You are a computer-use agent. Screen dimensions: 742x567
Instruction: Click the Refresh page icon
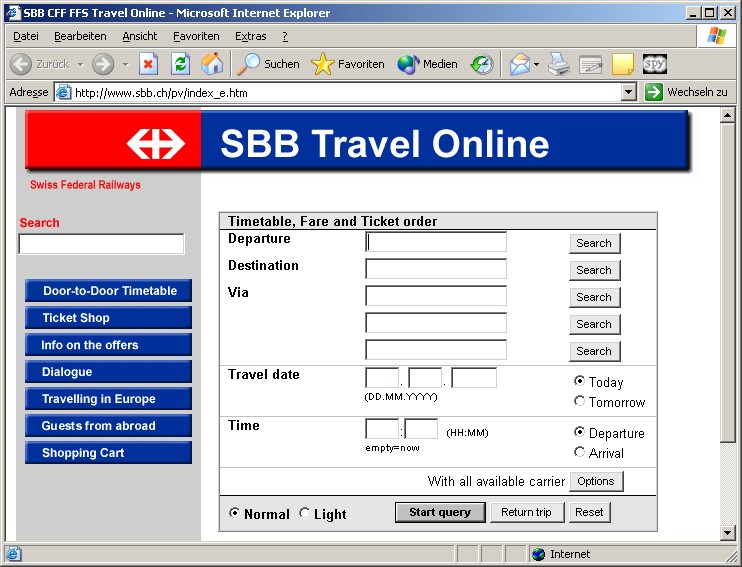coord(180,64)
